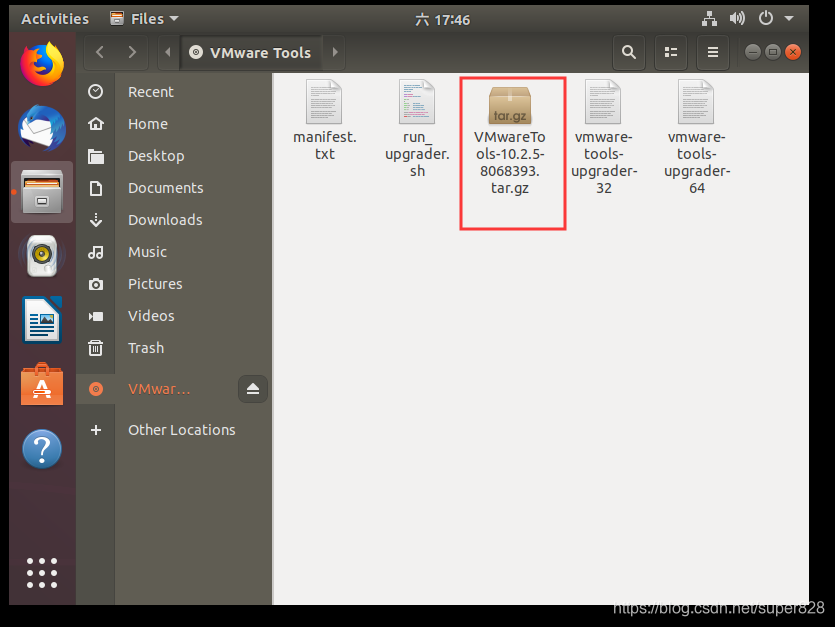
Task: Click the Home house icon
Action: tap(96, 124)
